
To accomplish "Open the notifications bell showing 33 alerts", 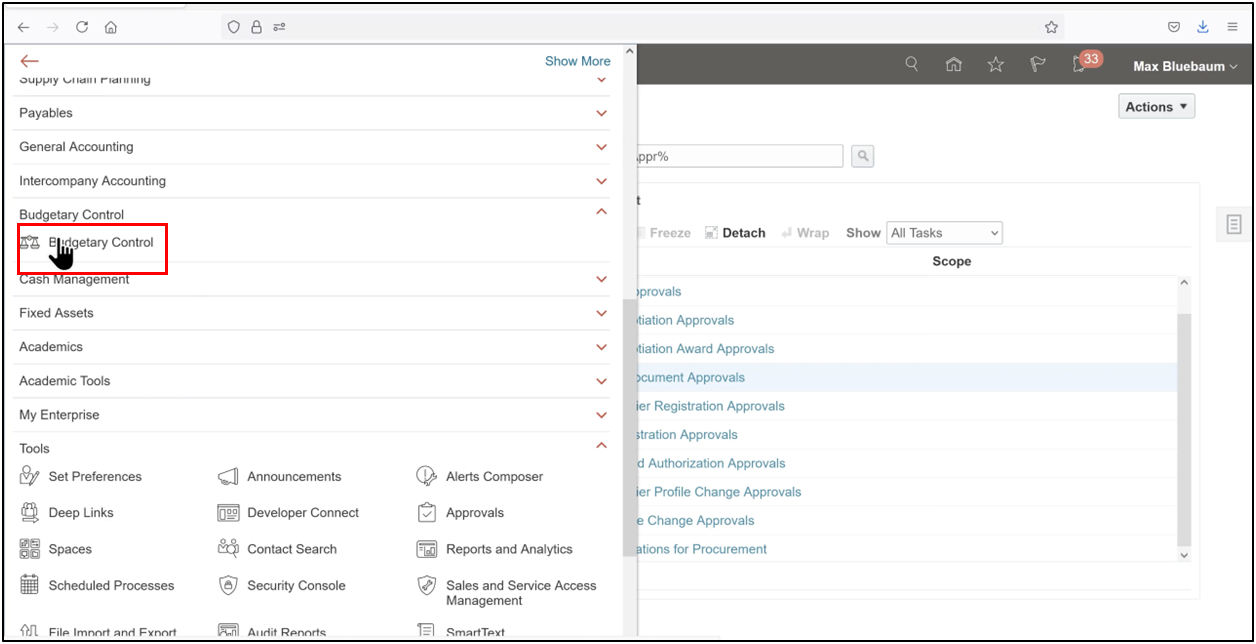I will click(x=1079, y=63).
